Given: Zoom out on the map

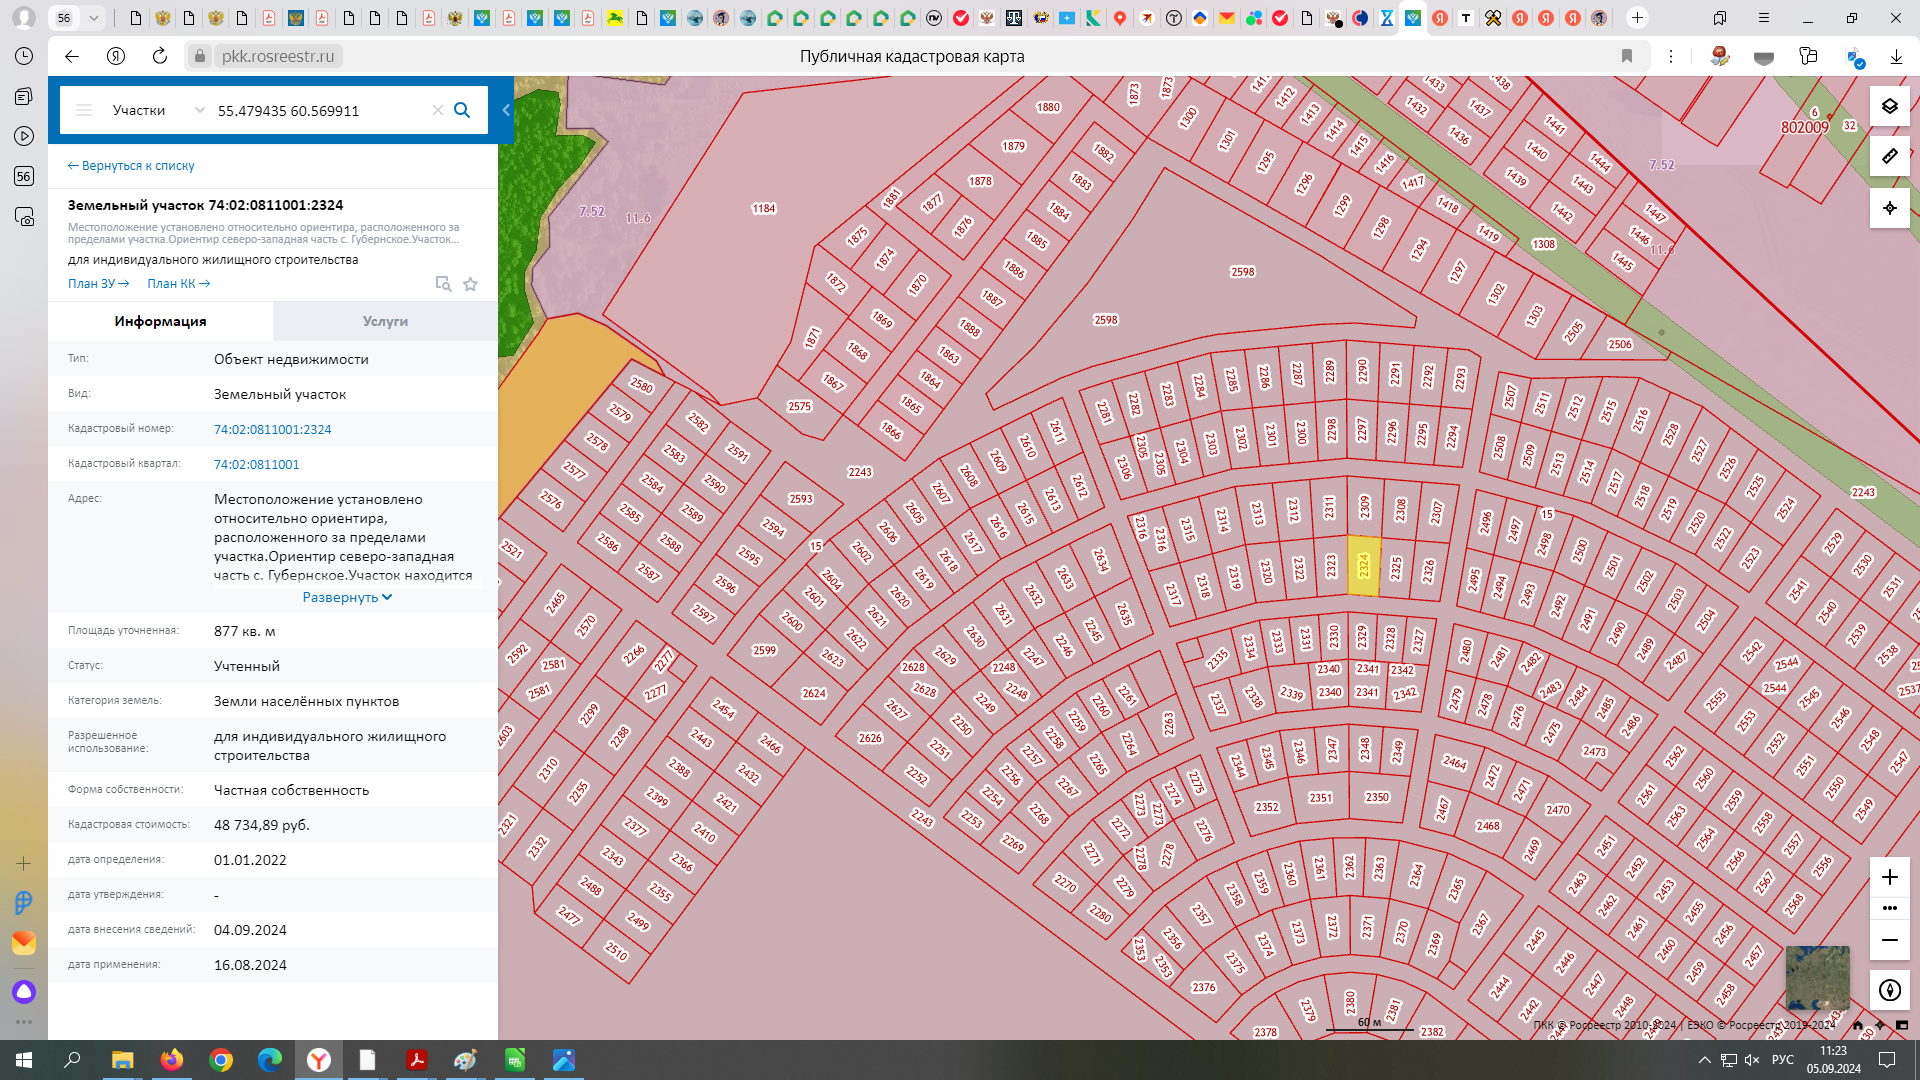Looking at the screenshot, I should coord(1889,940).
